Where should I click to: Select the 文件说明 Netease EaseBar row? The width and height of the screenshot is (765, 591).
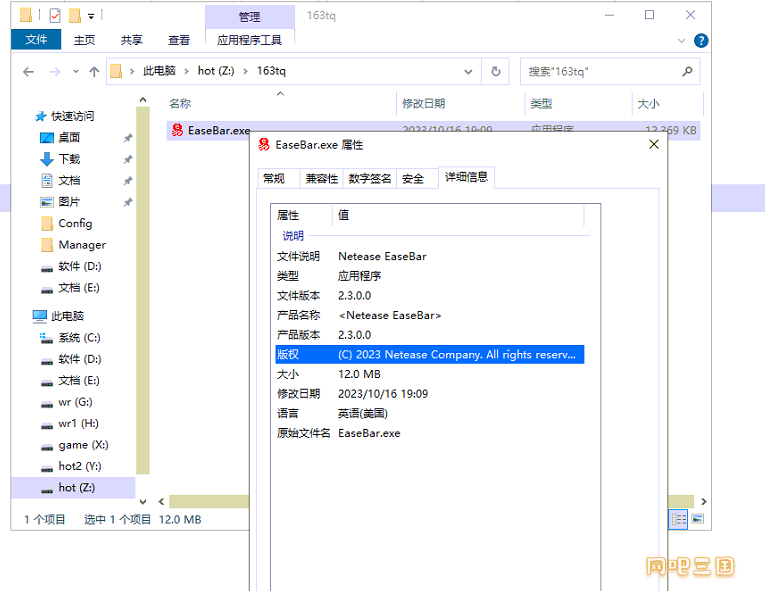click(430, 257)
